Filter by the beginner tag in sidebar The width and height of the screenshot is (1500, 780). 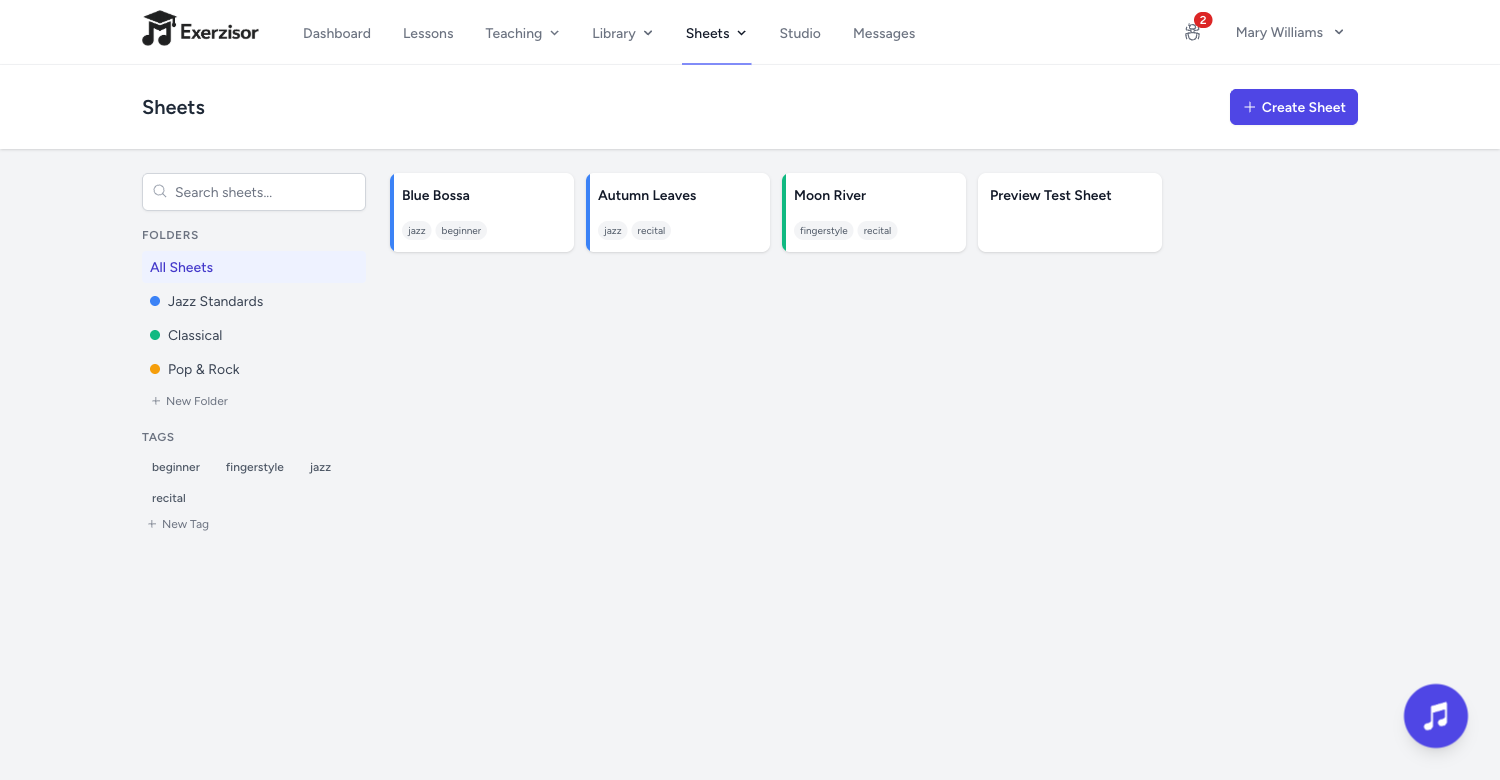176,467
